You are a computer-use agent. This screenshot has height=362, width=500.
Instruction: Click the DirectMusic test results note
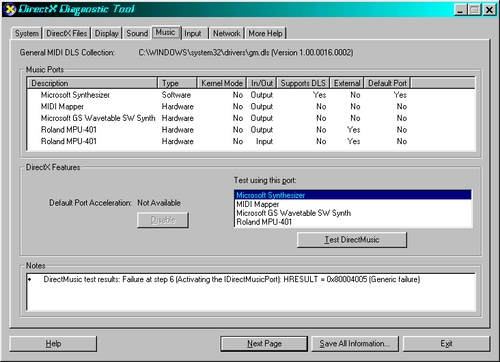pos(231,279)
